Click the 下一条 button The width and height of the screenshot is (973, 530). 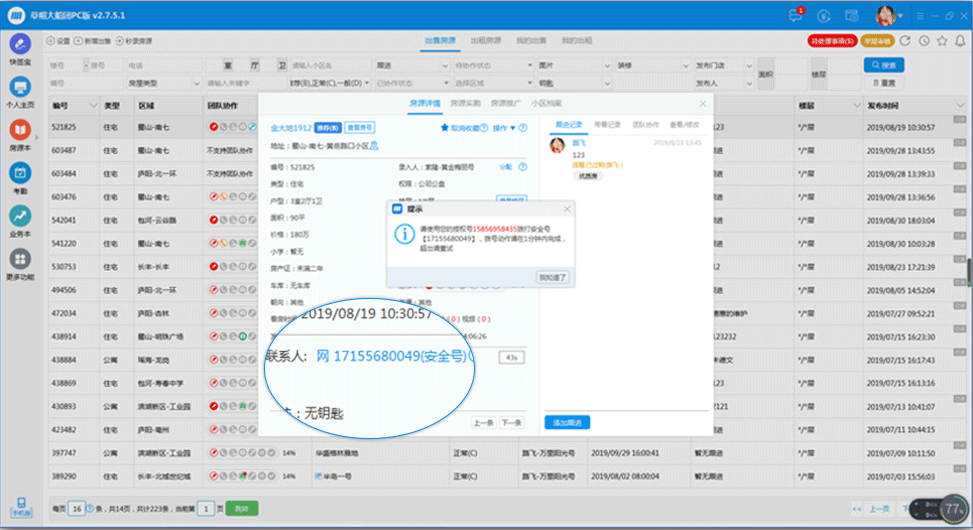click(511, 423)
